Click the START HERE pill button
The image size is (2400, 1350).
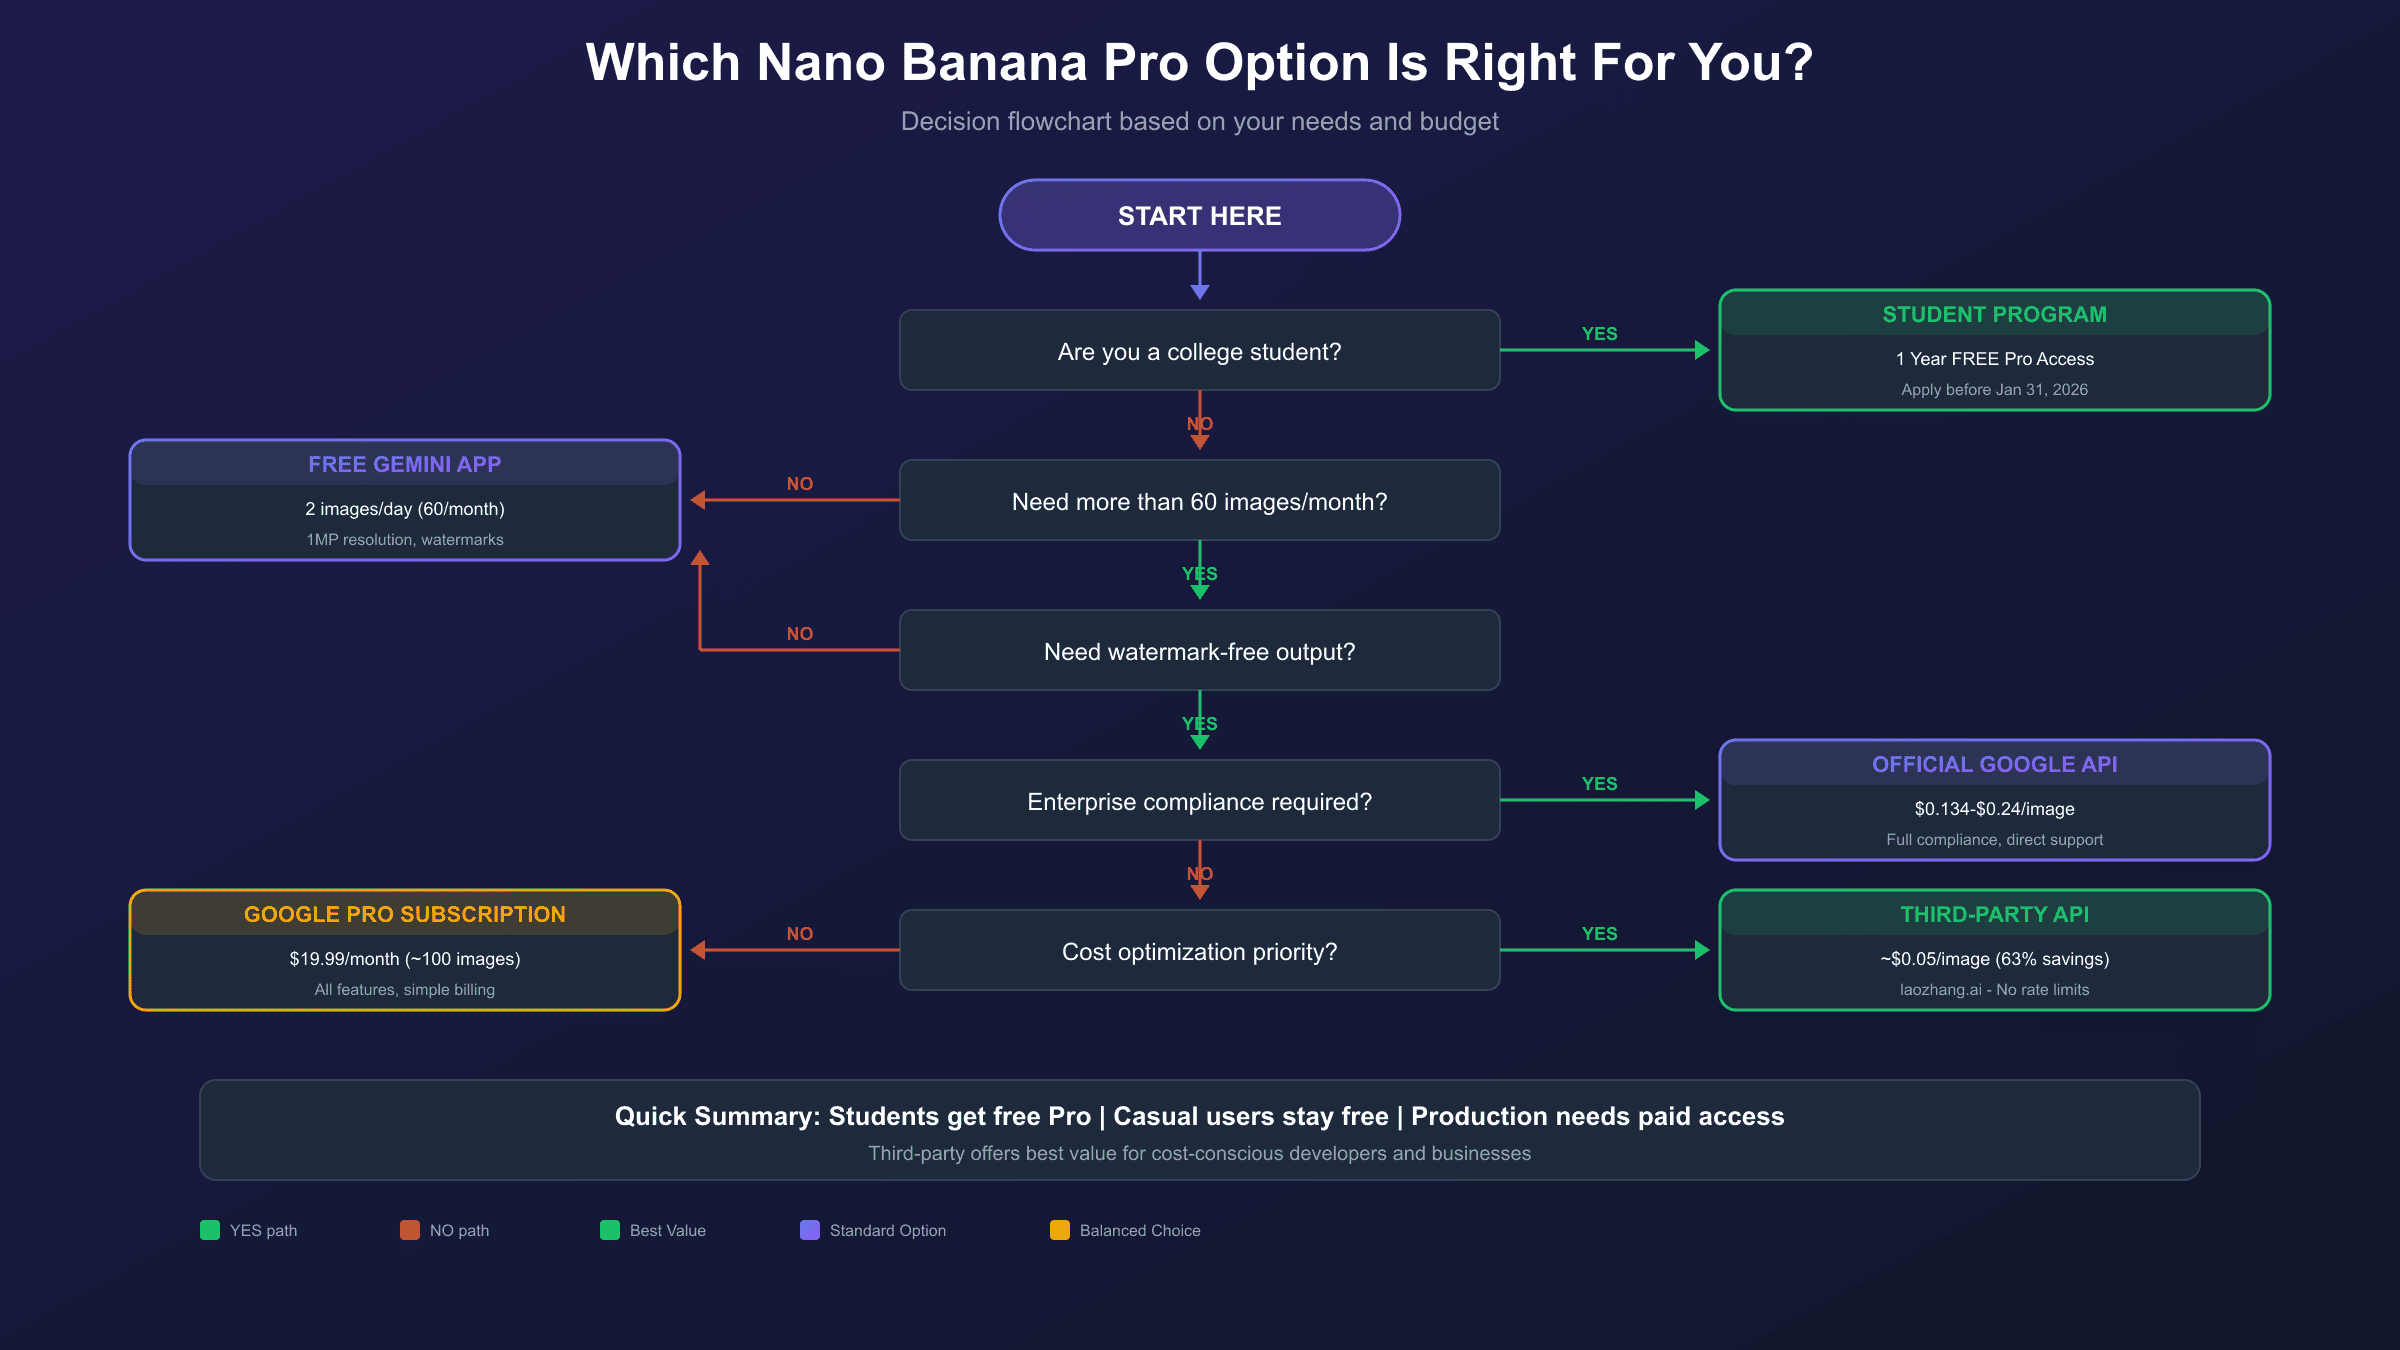[x=1199, y=215]
